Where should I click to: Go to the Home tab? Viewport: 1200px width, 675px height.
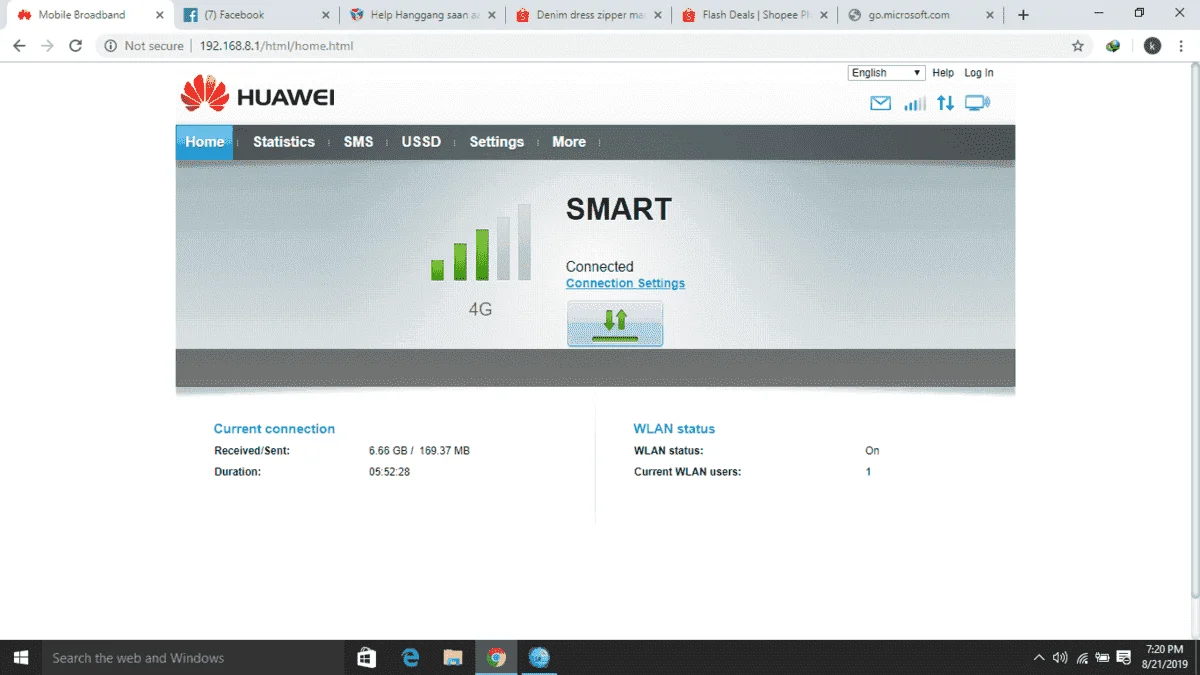[205, 142]
